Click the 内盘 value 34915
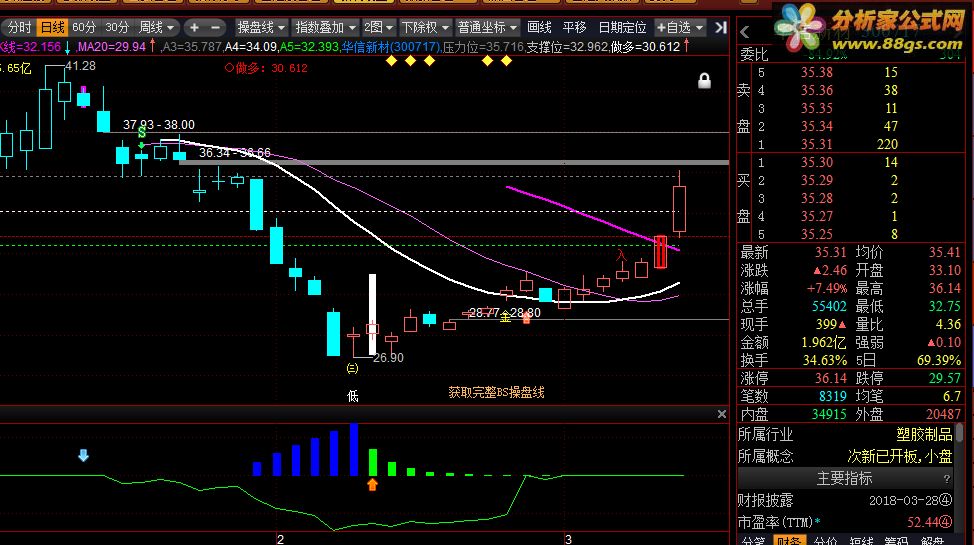The image size is (974, 545). [x=829, y=414]
